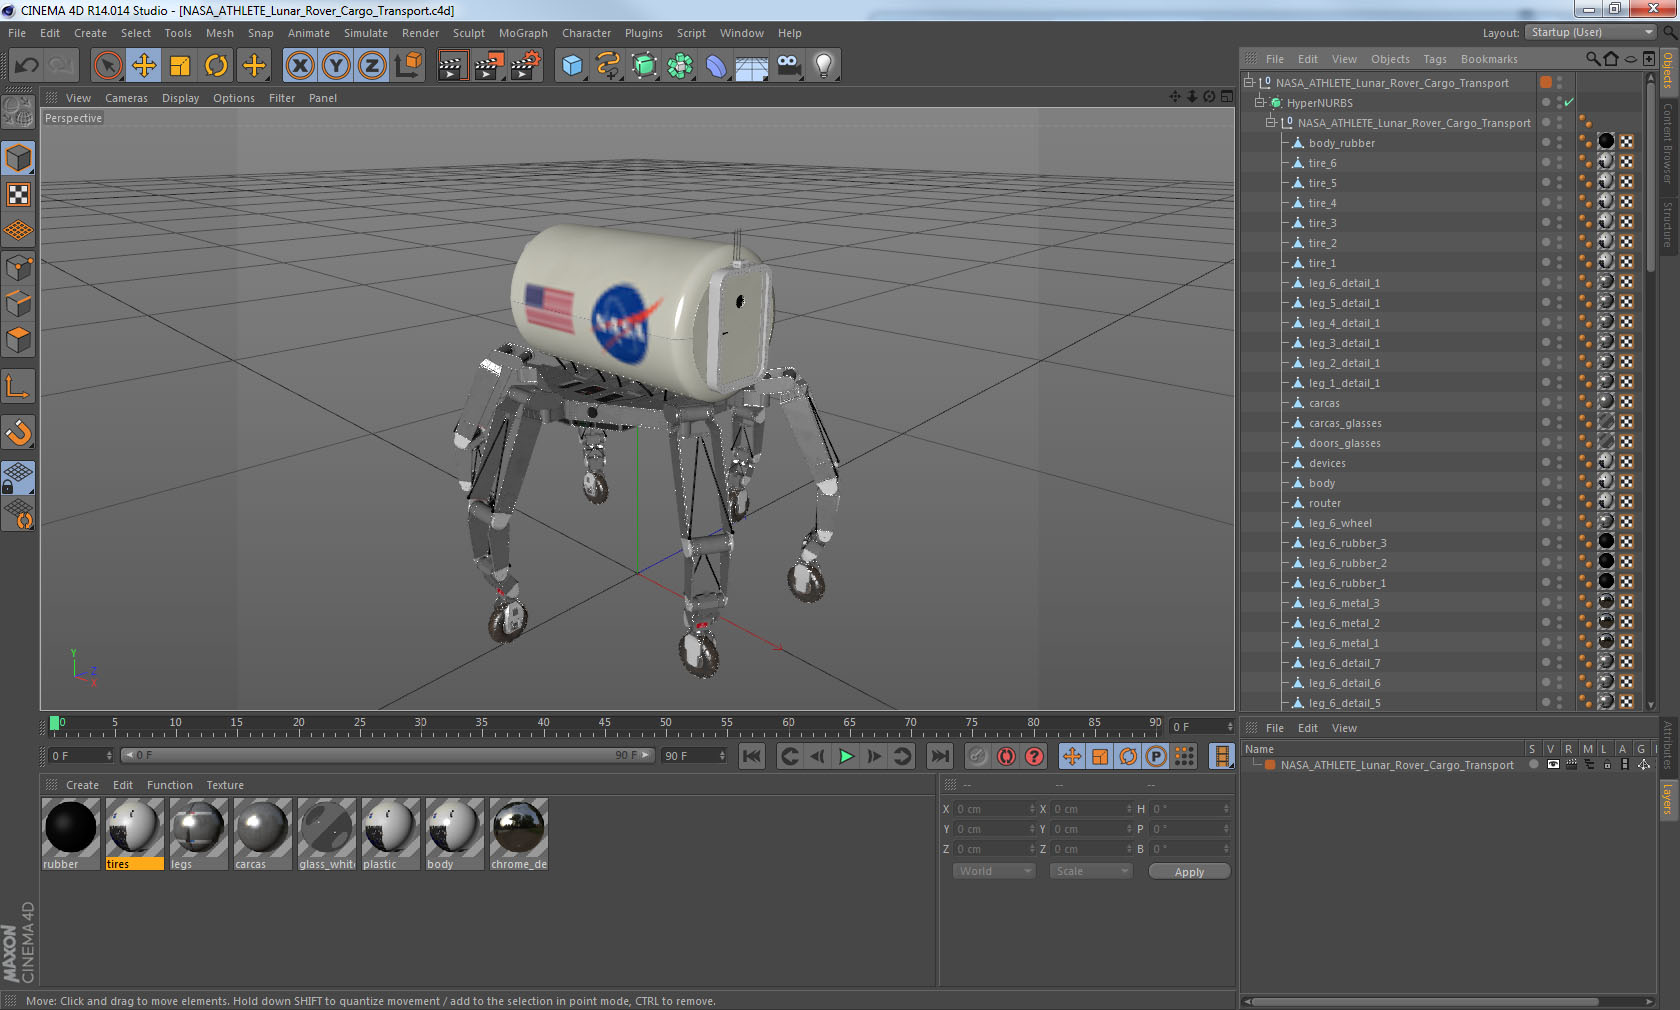The image size is (1680, 1010).
Task: Open the Sculpt menu
Action: [x=468, y=33]
